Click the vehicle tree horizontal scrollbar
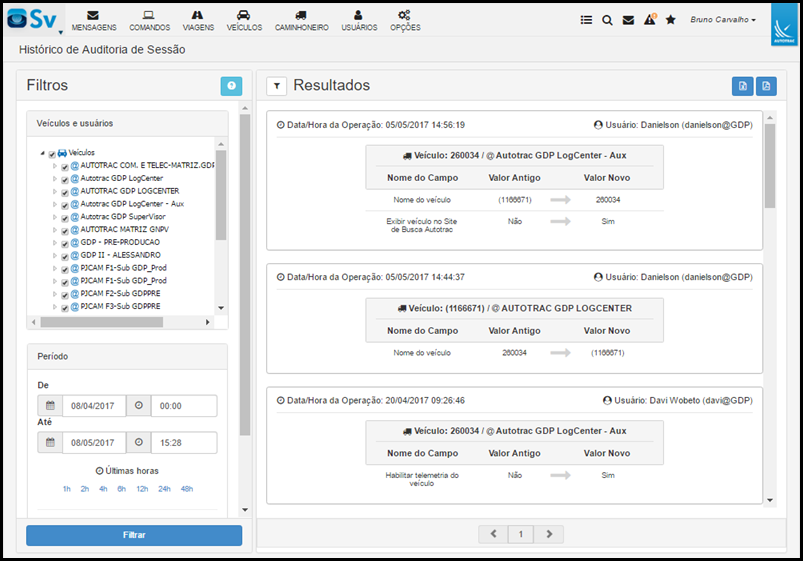Viewport: 803px width, 561px height. pos(102,322)
